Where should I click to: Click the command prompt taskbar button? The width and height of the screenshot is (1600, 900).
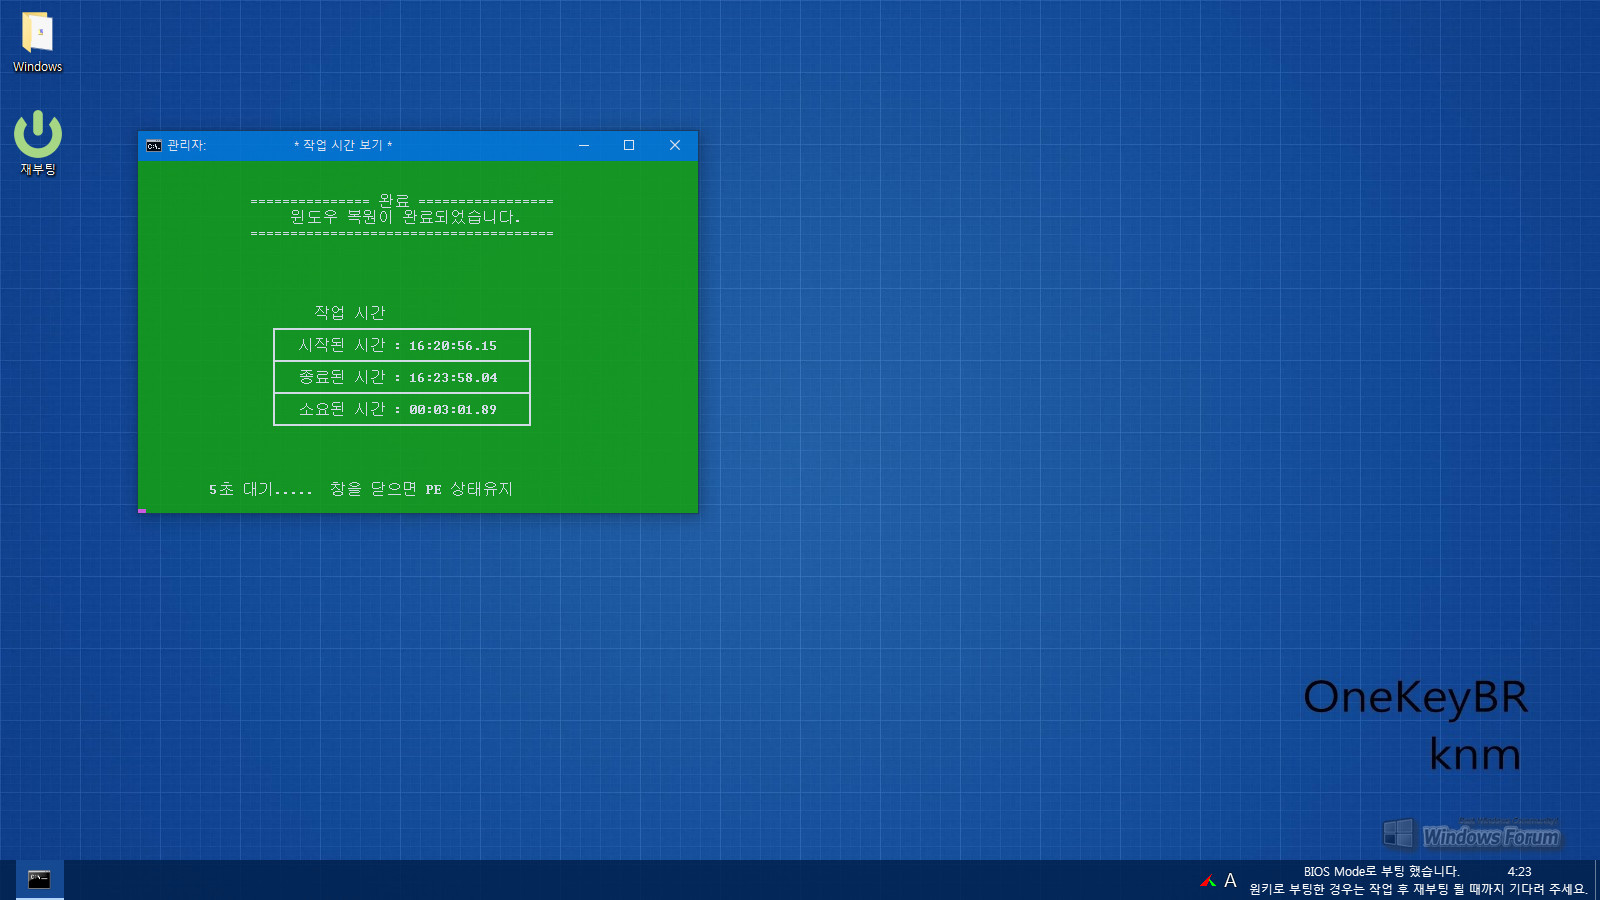tap(39, 880)
